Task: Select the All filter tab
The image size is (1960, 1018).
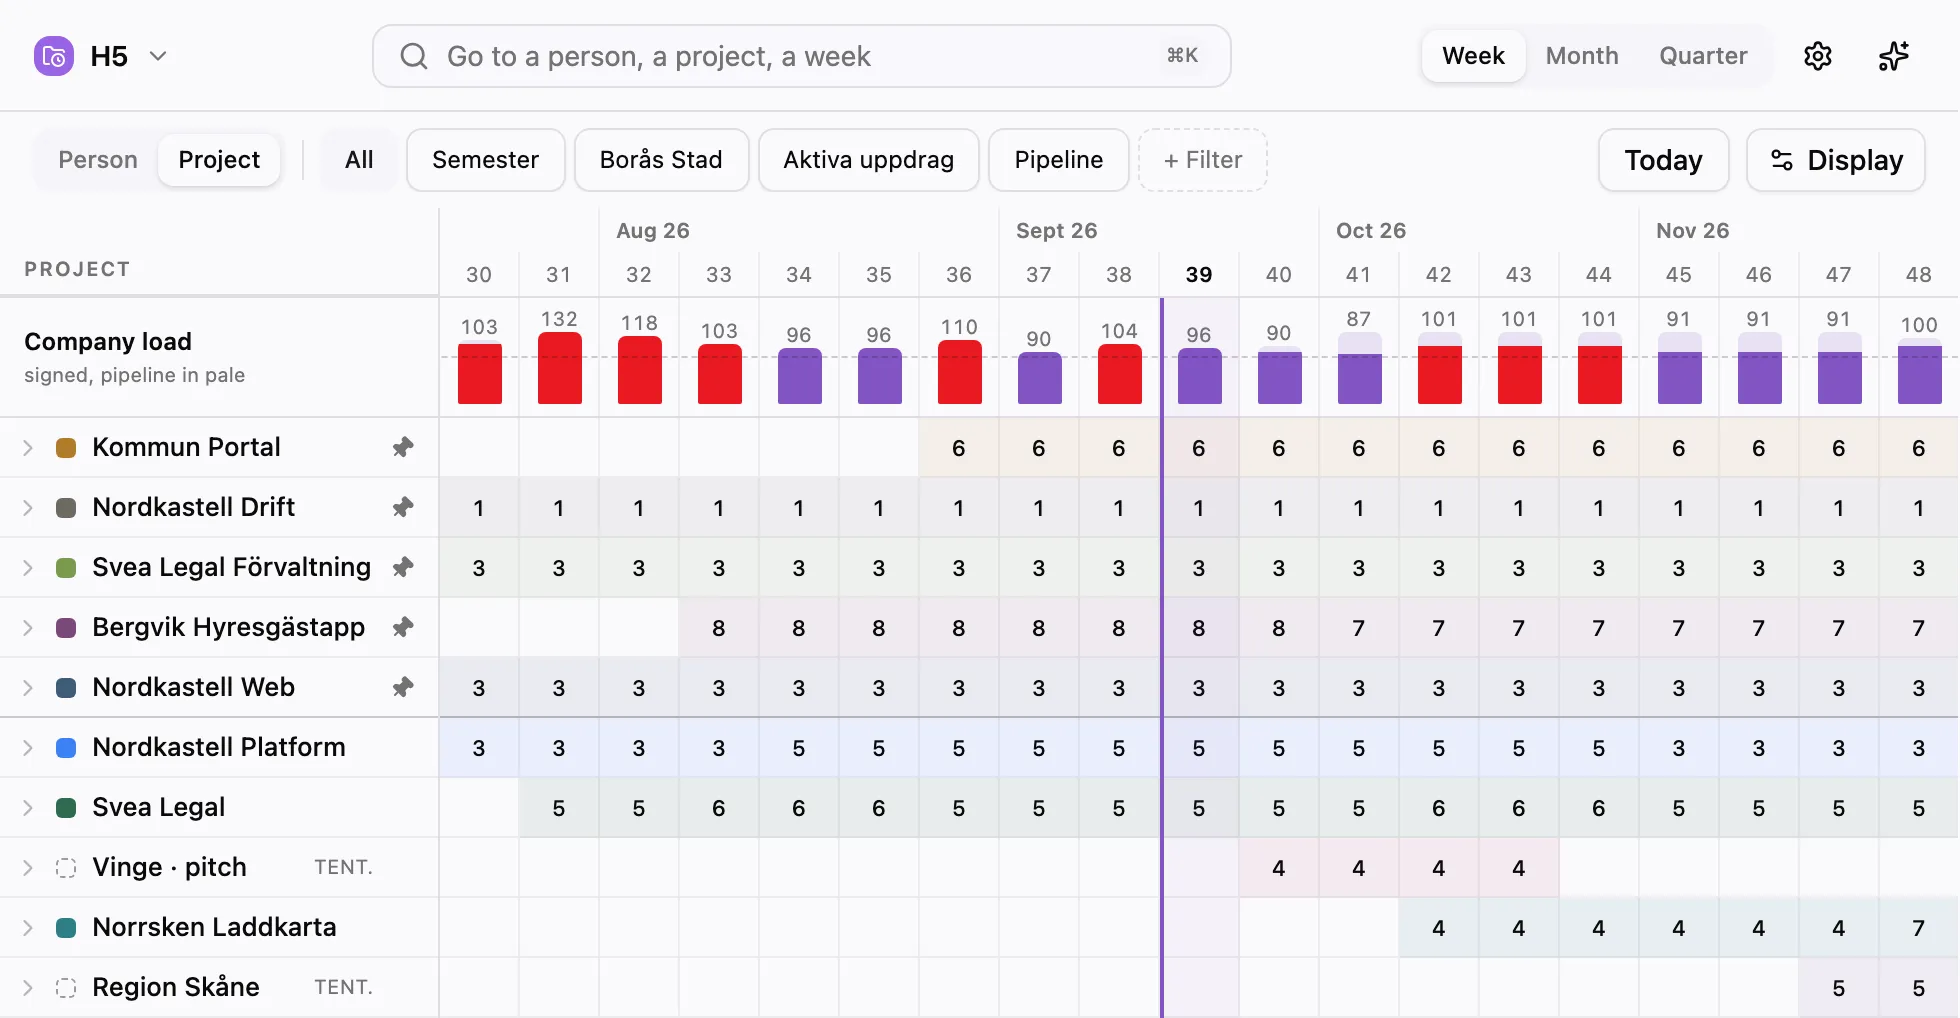Action: pyautogui.click(x=359, y=160)
